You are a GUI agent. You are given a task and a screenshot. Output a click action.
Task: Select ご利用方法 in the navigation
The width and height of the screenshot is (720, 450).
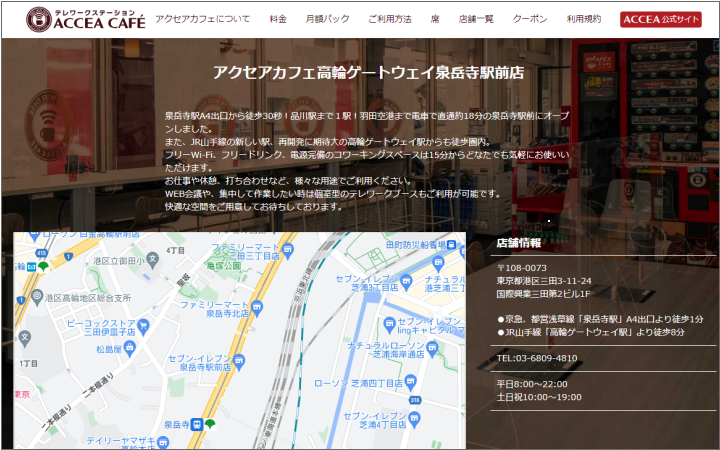pos(390,19)
